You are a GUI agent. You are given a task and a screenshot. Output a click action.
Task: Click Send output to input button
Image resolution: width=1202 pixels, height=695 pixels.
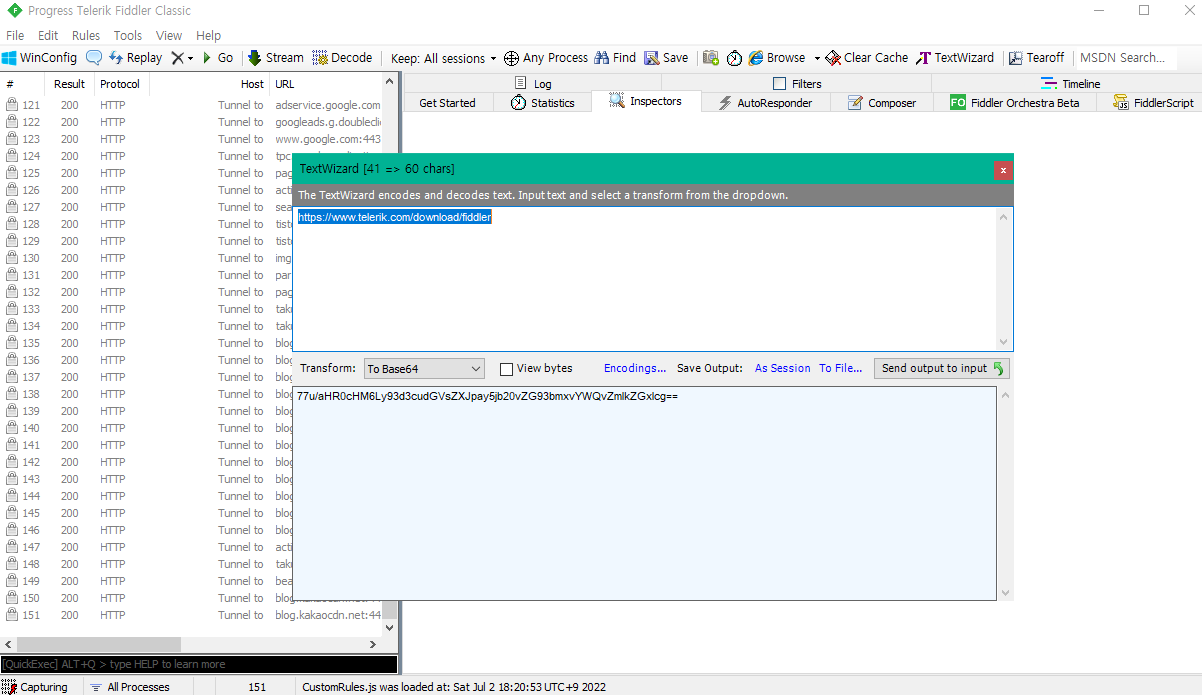942,369
